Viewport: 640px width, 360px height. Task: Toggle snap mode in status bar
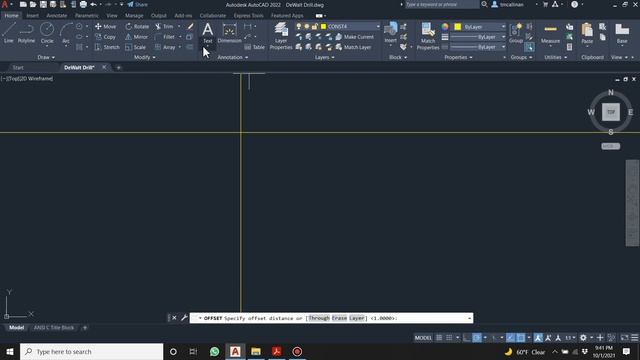pyautogui.click(x=449, y=338)
